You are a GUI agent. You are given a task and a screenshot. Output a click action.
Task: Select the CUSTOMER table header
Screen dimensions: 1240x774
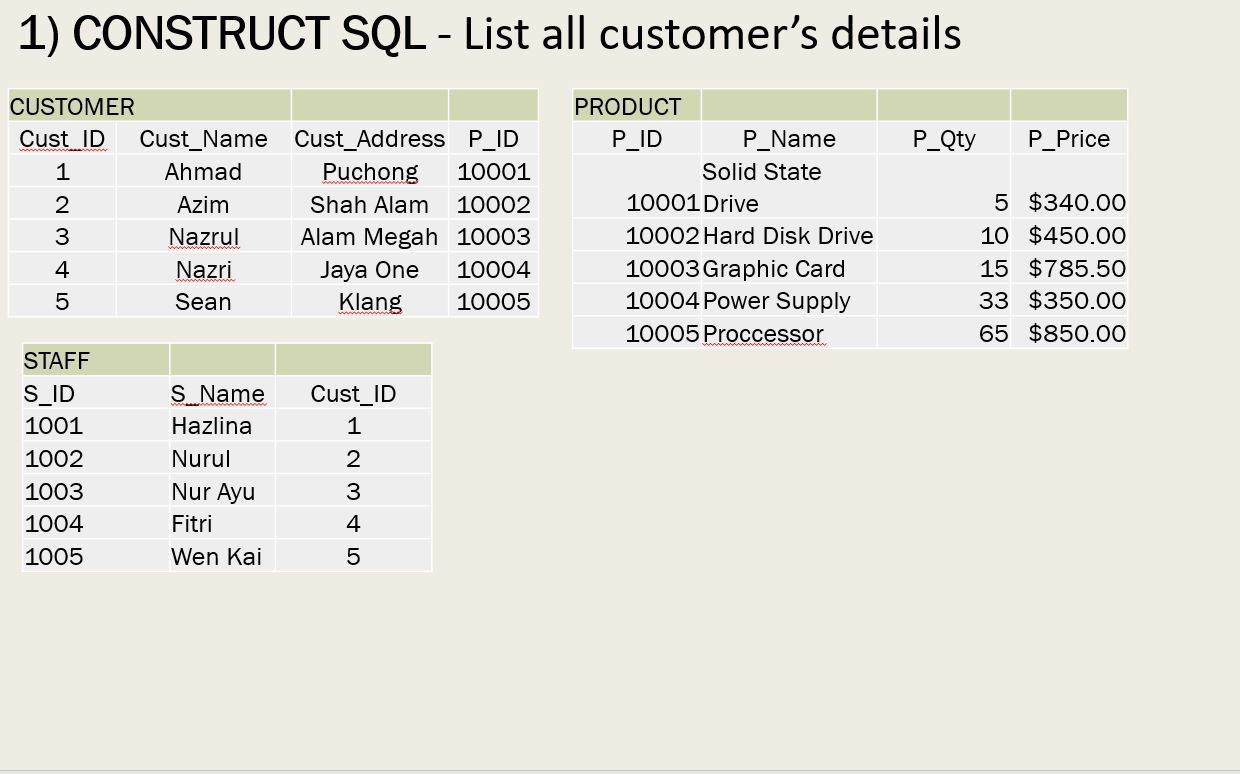pos(72,104)
